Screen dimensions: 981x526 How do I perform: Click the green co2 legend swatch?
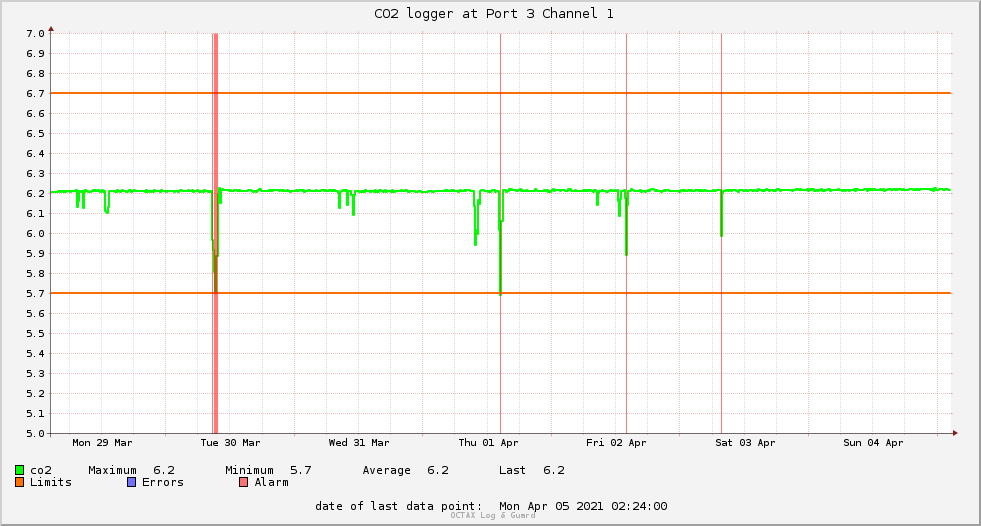pyautogui.click(x=19, y=470)
